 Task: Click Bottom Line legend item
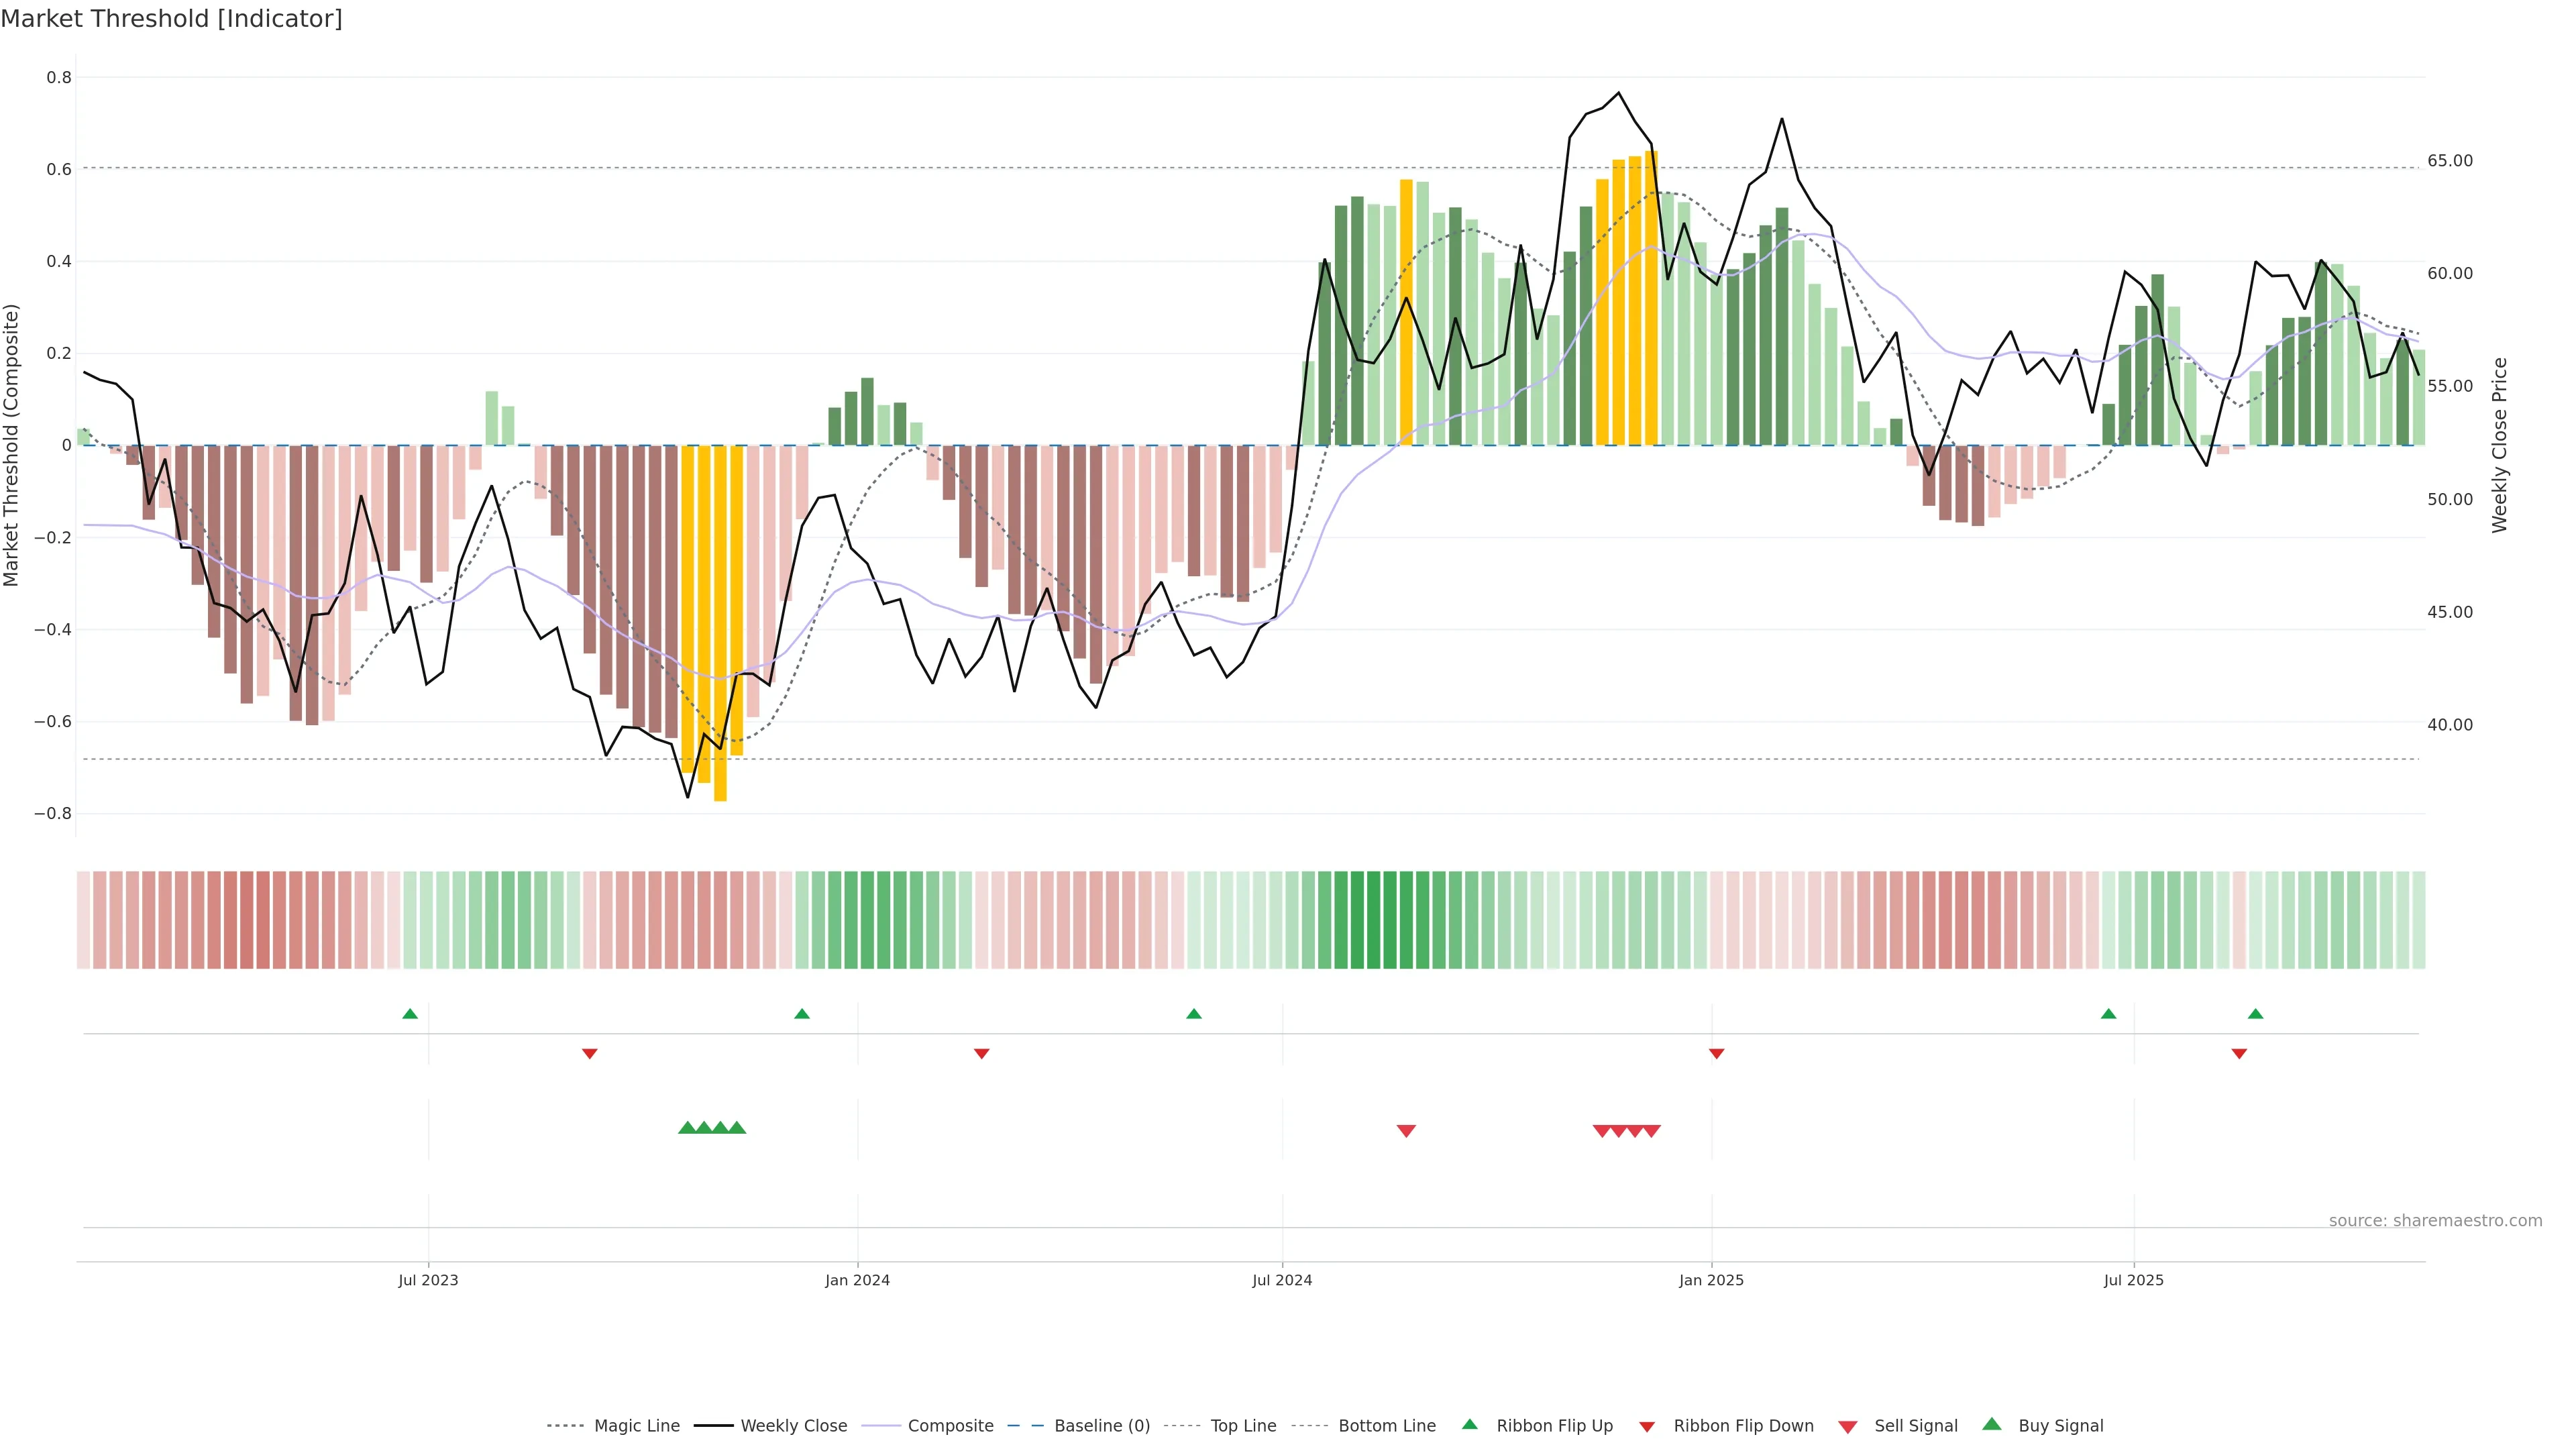coord(1386,1426)
